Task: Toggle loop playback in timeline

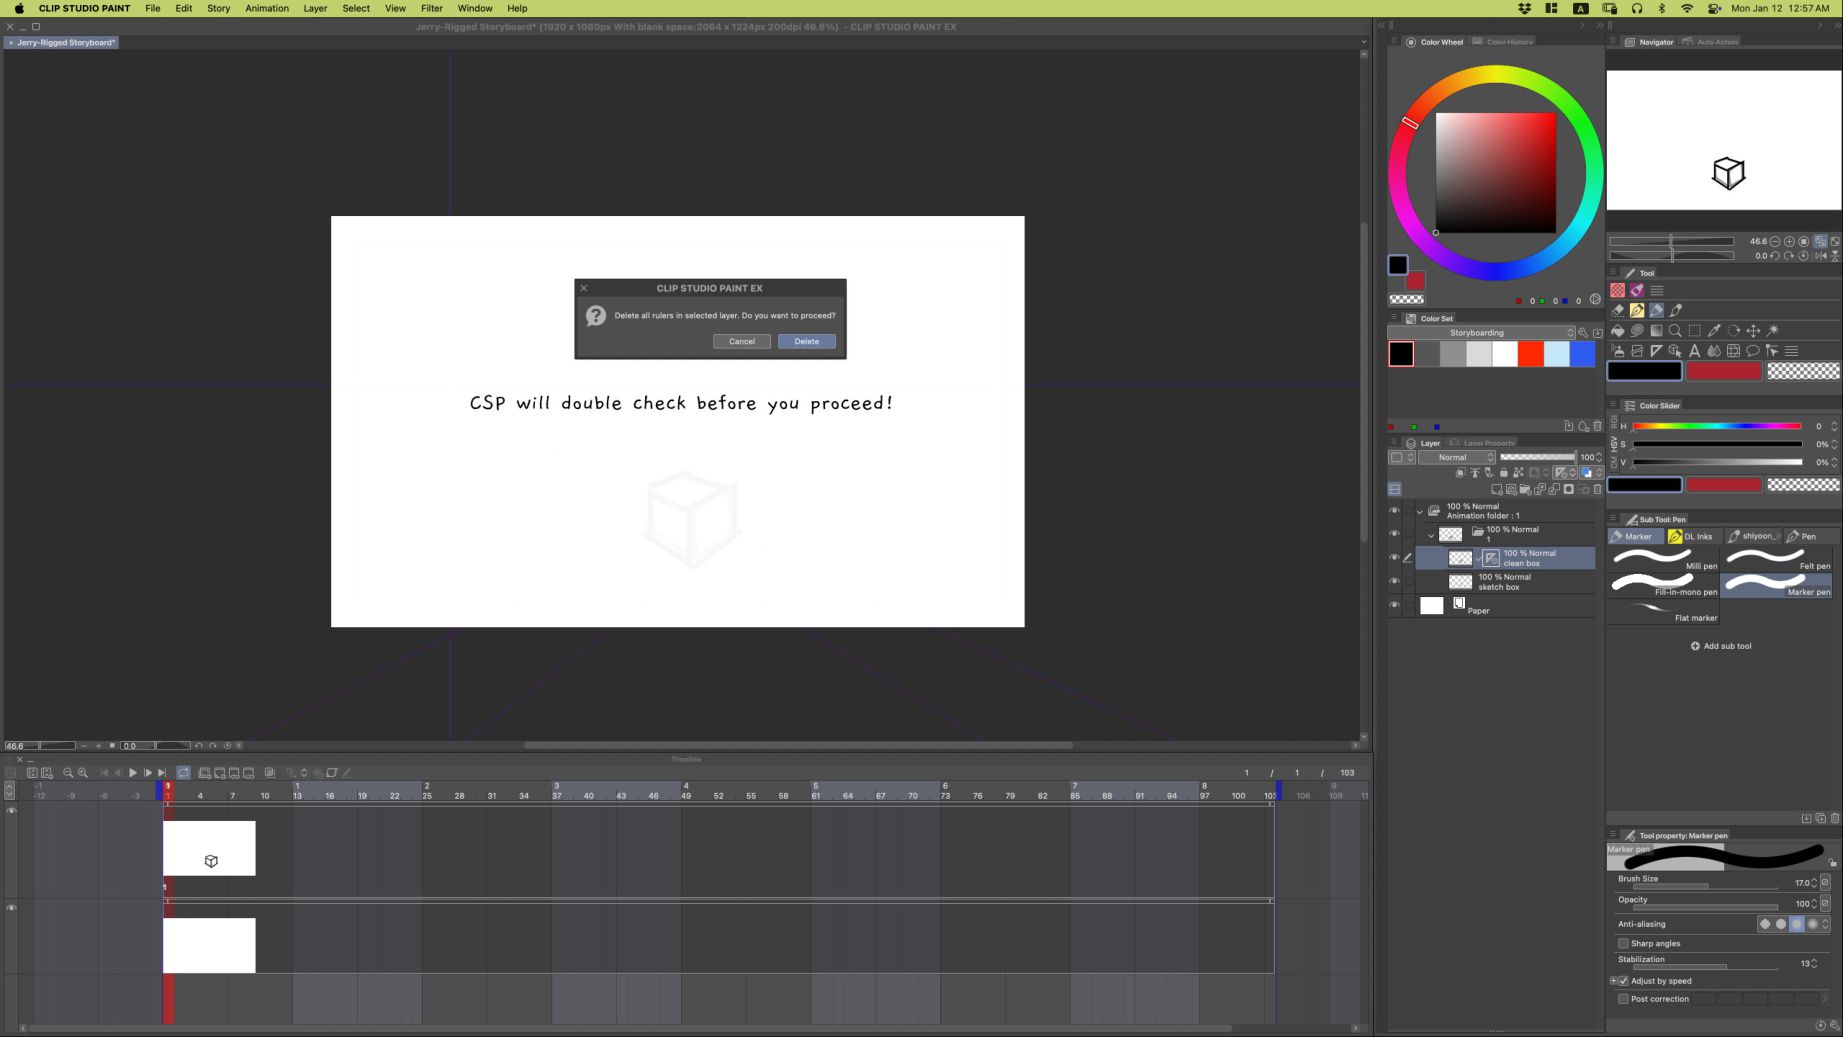Action: [184, 773]
